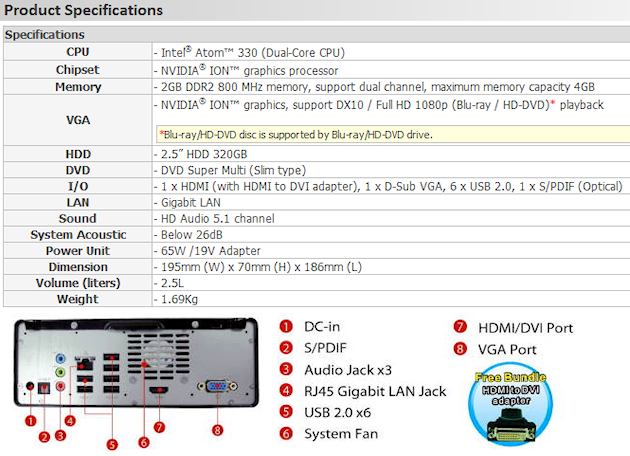
Task: Click the DVD row label
Action: pos(78,170)
